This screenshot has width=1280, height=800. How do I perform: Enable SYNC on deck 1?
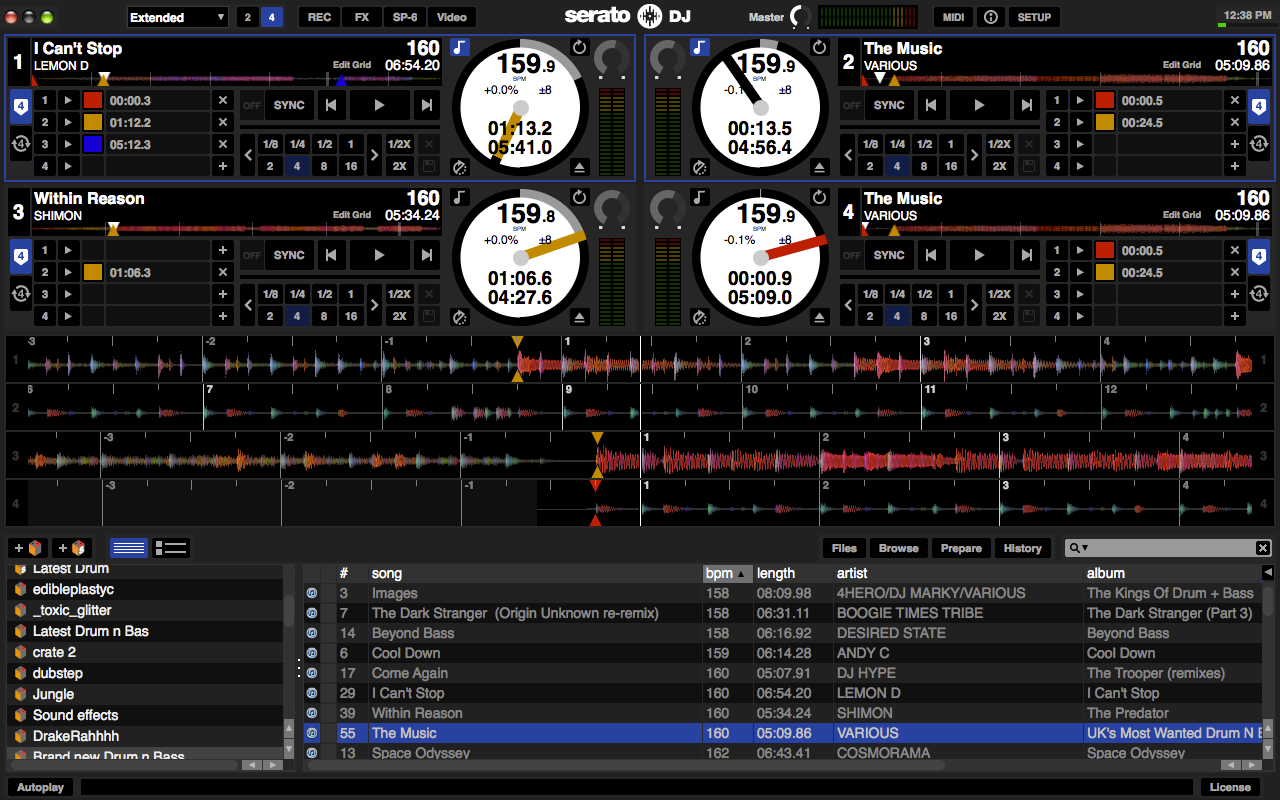pyautogui.click(x=289, y=105)
